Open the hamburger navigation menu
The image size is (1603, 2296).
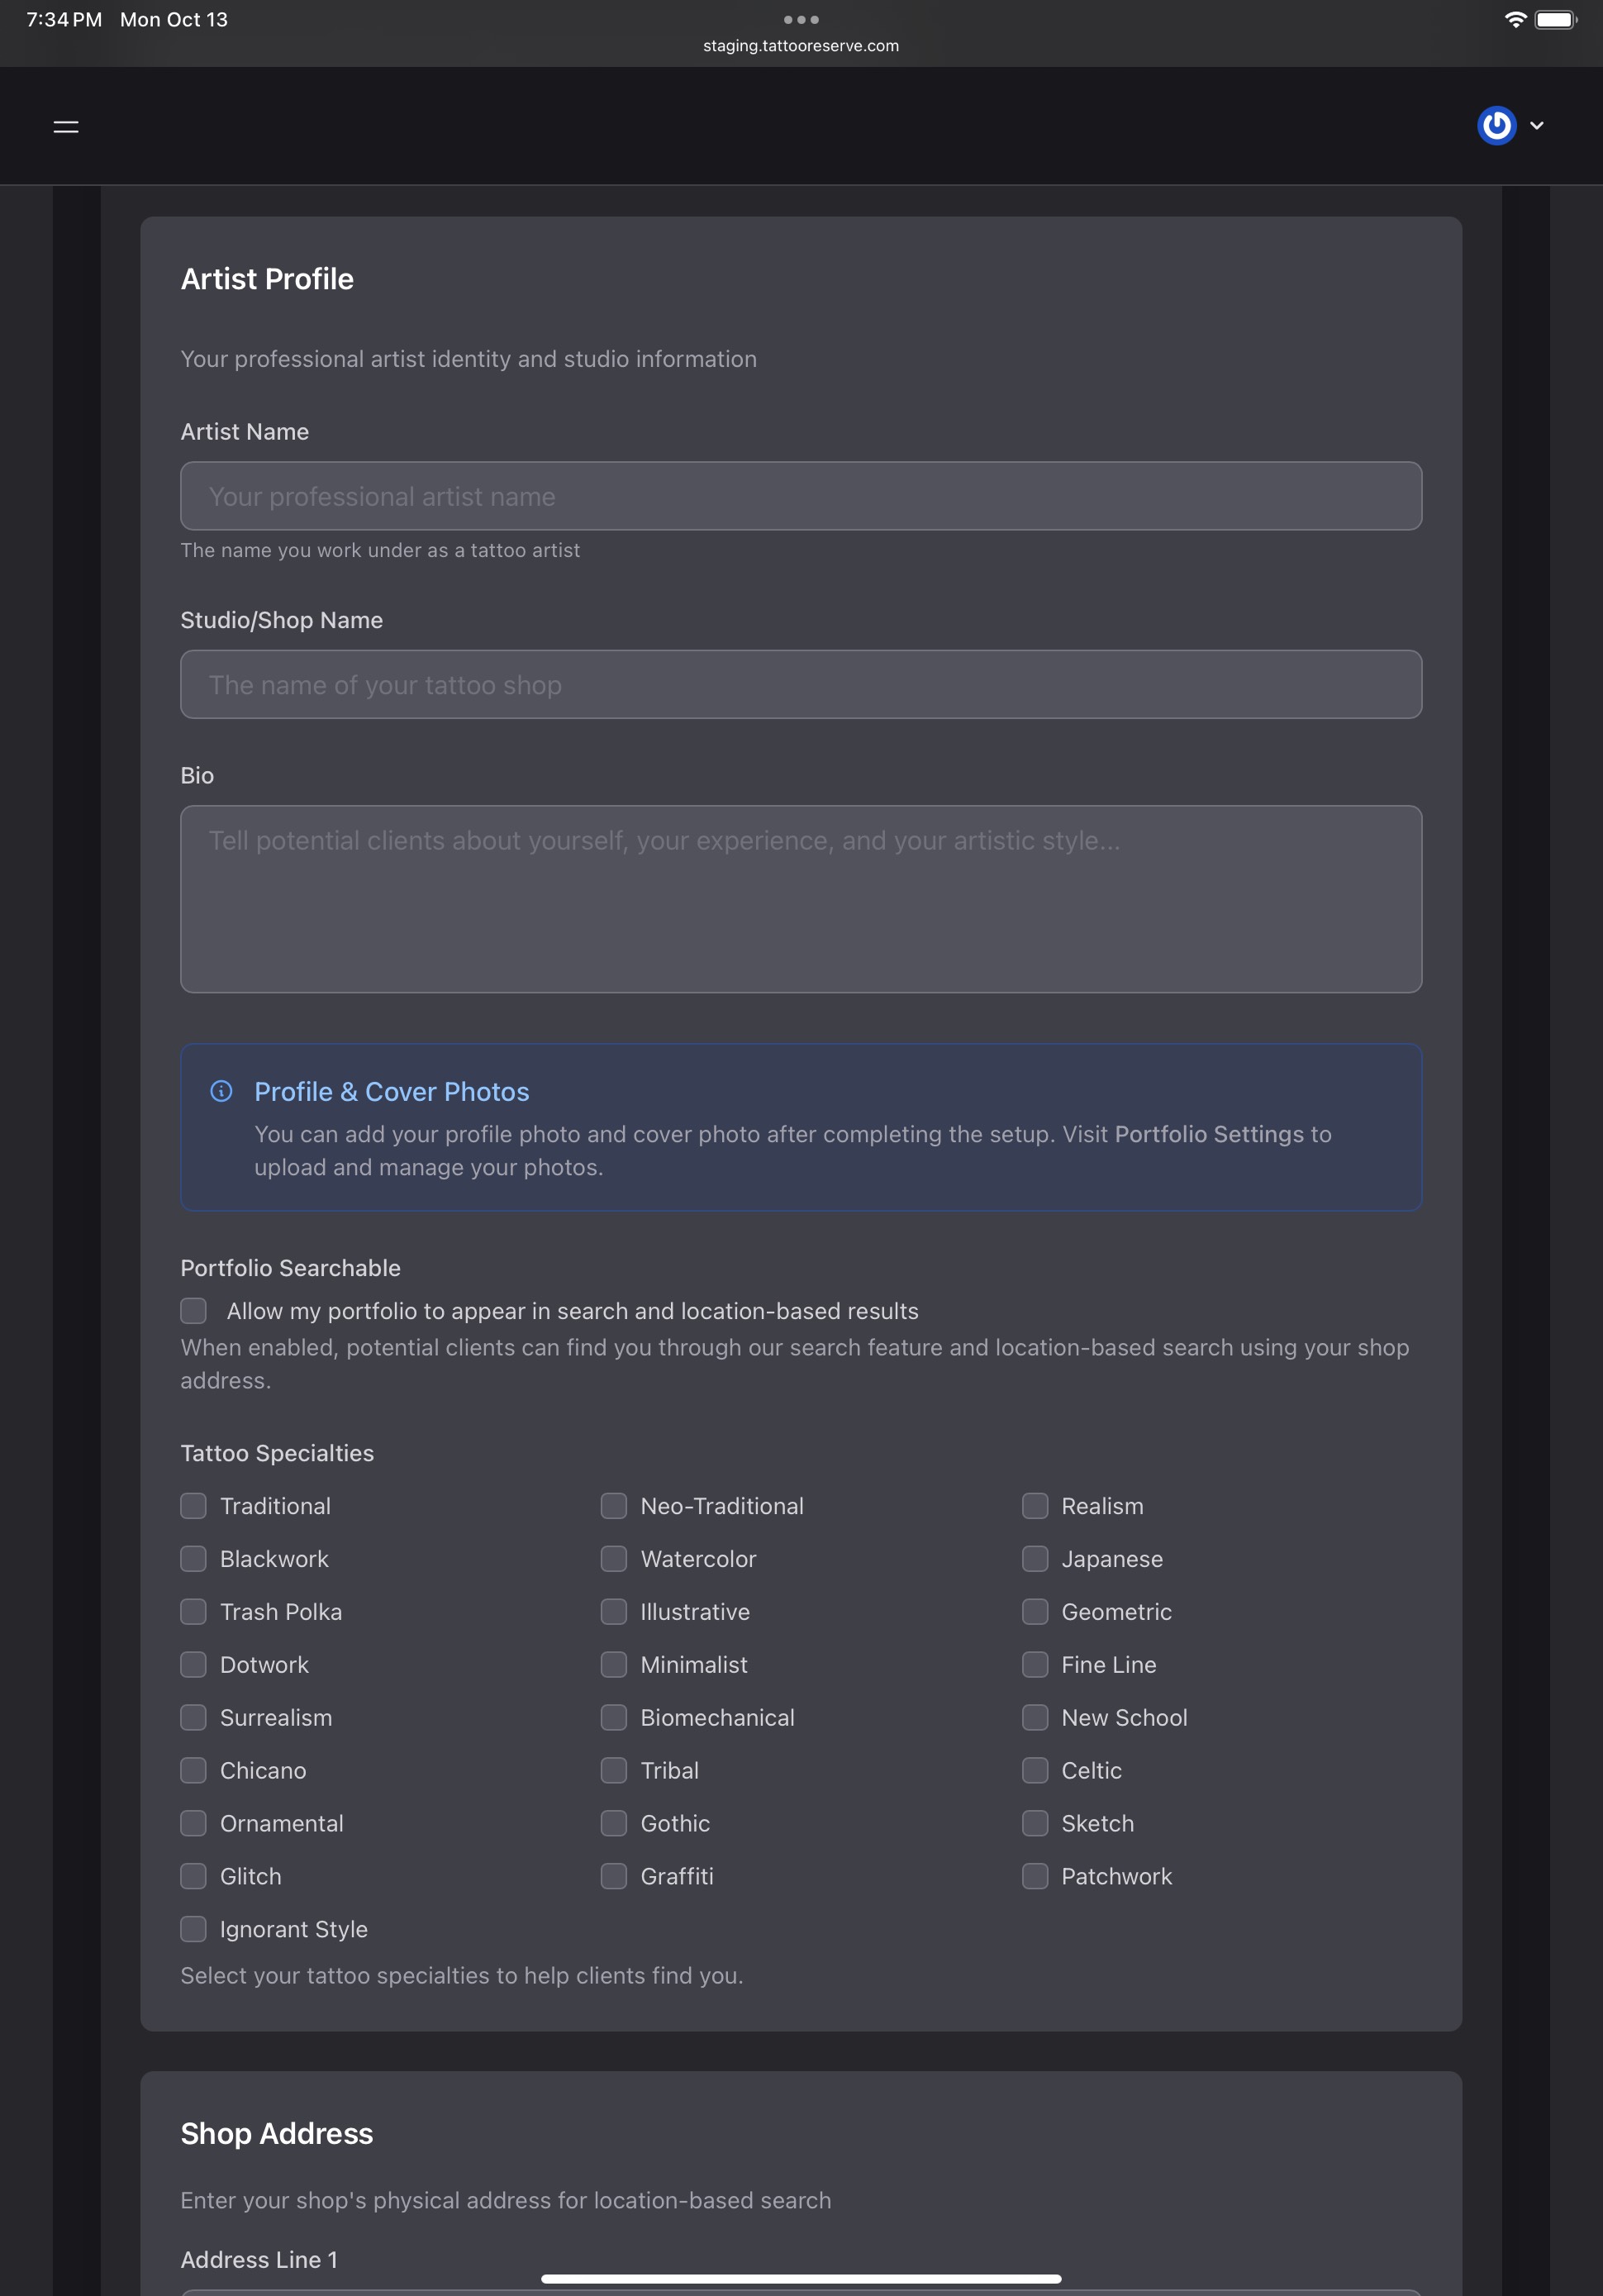pyautogui.click(x=65, y=126)
